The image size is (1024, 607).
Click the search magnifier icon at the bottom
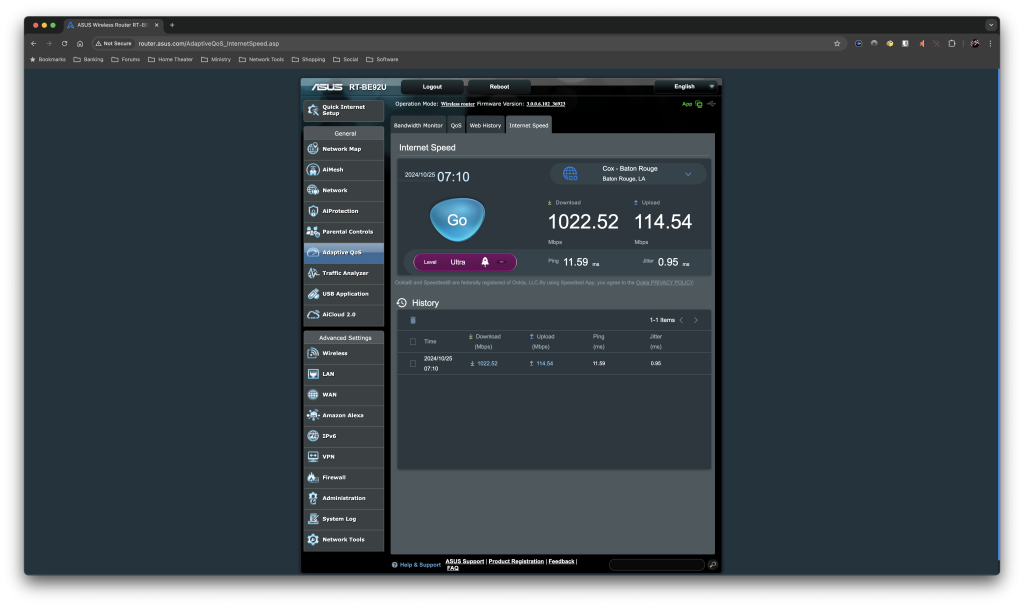tap(712, 565)
